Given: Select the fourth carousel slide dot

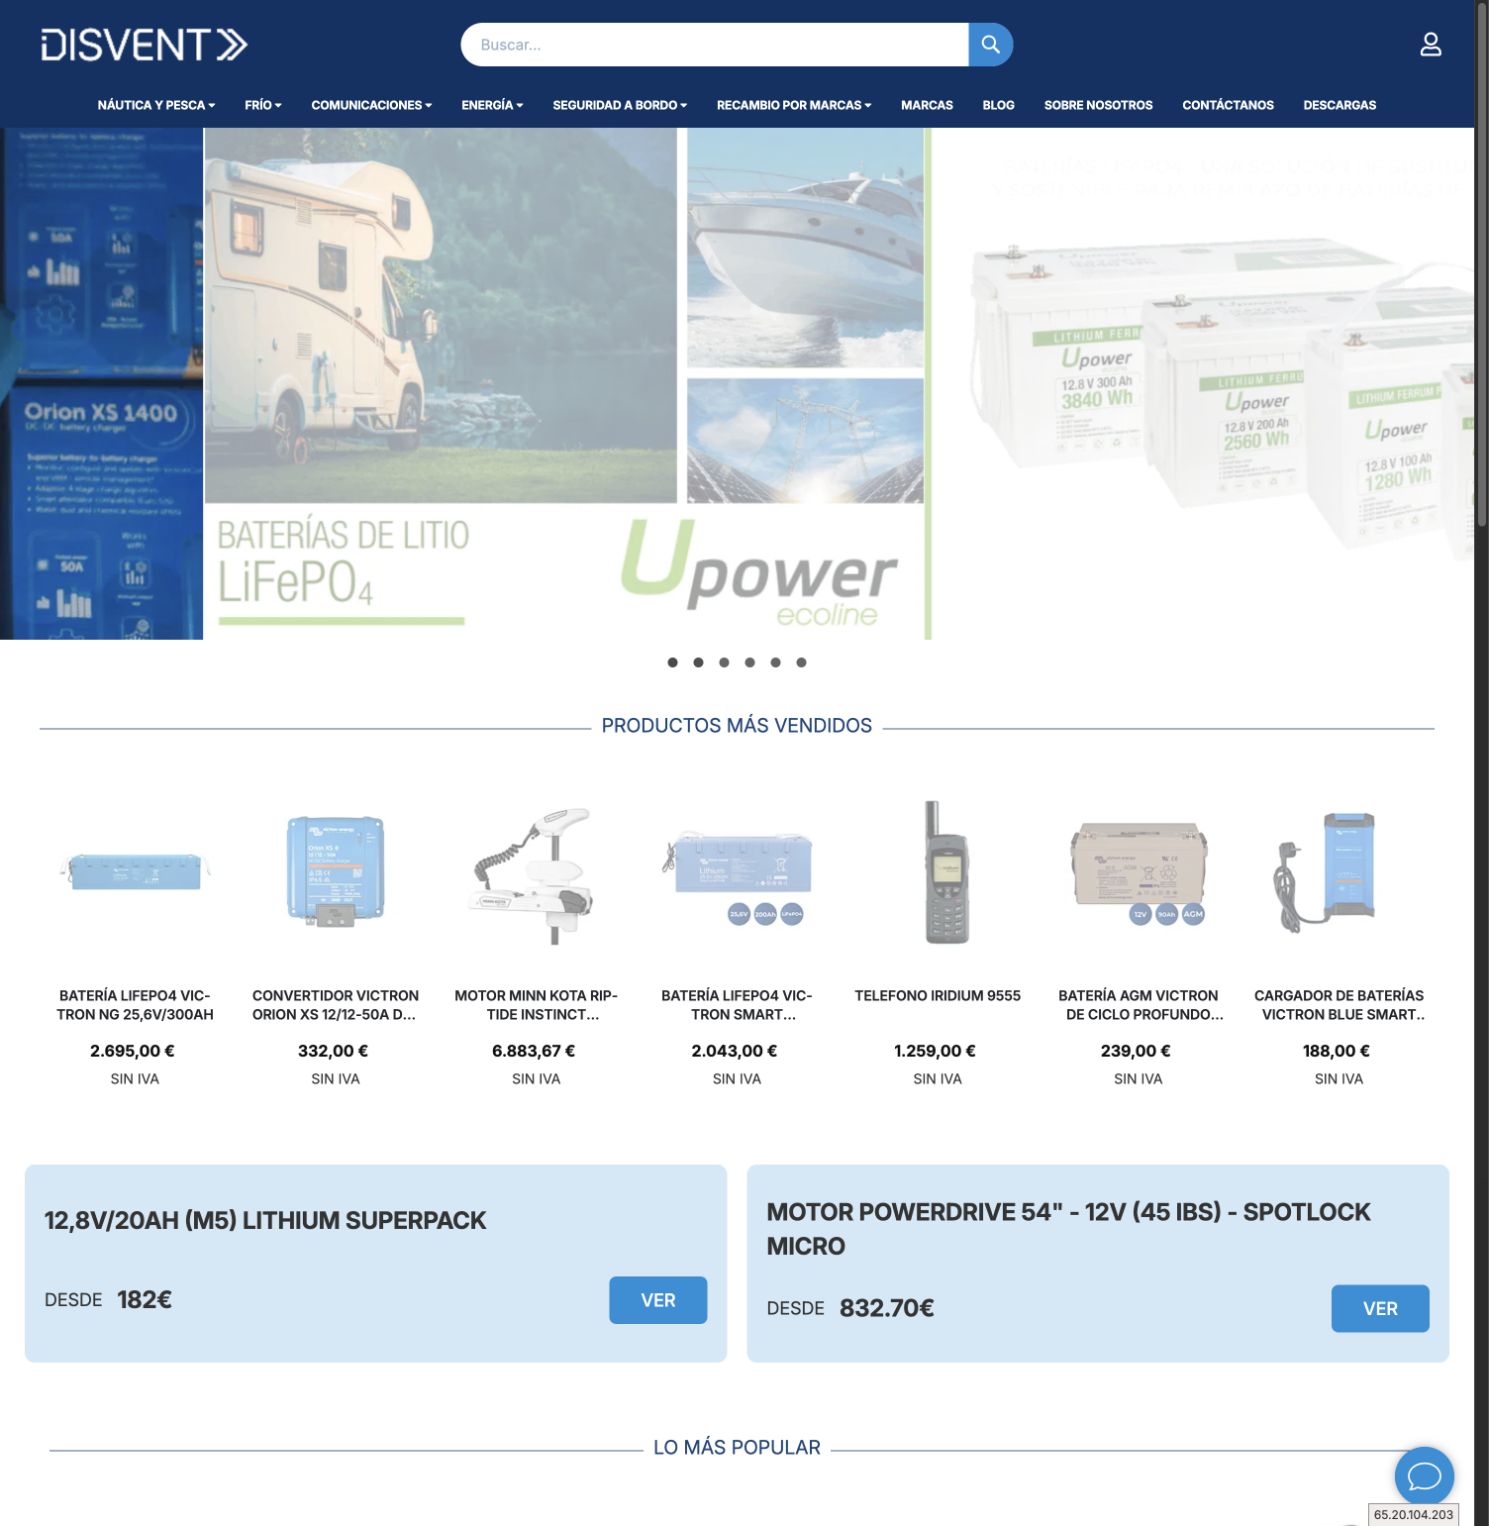Looking at the screenshot, I should point(750,662).
